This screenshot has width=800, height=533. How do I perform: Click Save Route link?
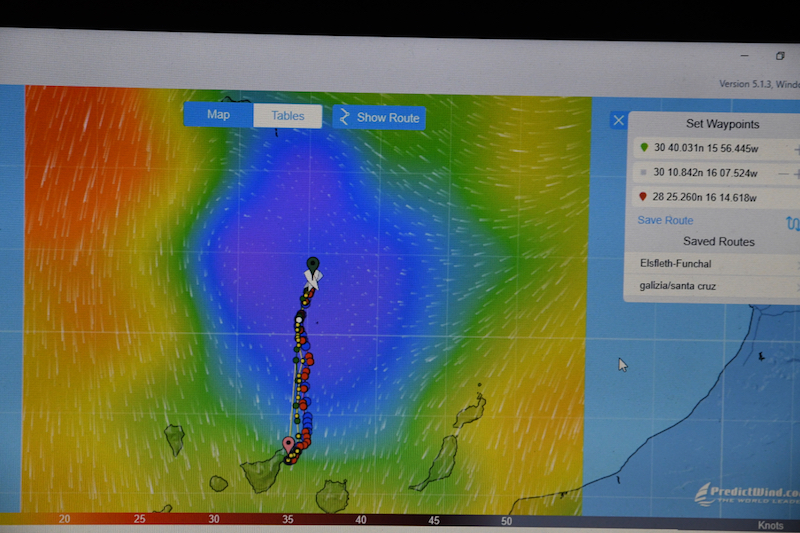665,220
